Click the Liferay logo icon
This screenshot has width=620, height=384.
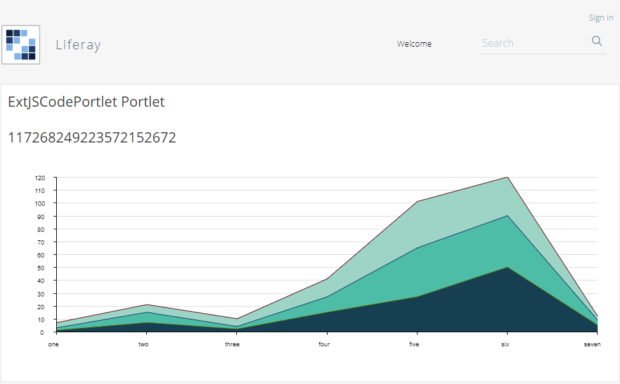pos(21,45)
